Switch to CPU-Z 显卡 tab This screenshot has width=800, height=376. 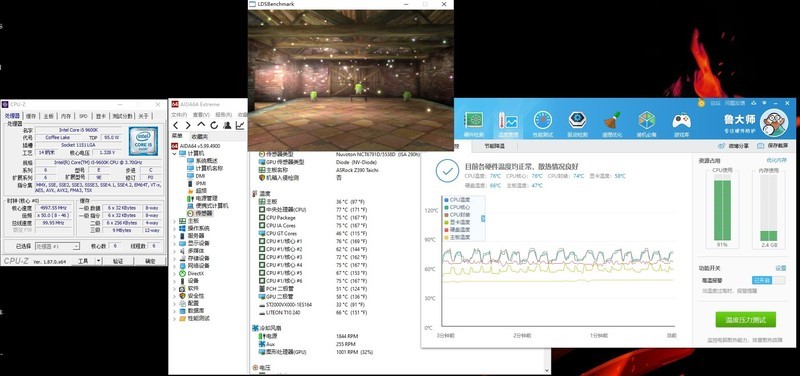101,116
